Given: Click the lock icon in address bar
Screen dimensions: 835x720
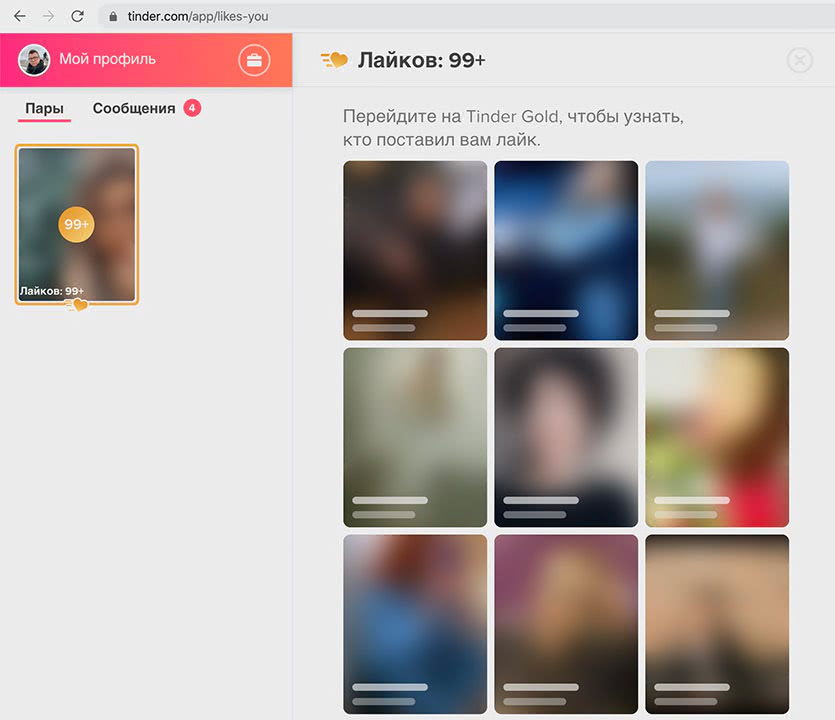Looking at the screenshot, I should tap(112, 17).
